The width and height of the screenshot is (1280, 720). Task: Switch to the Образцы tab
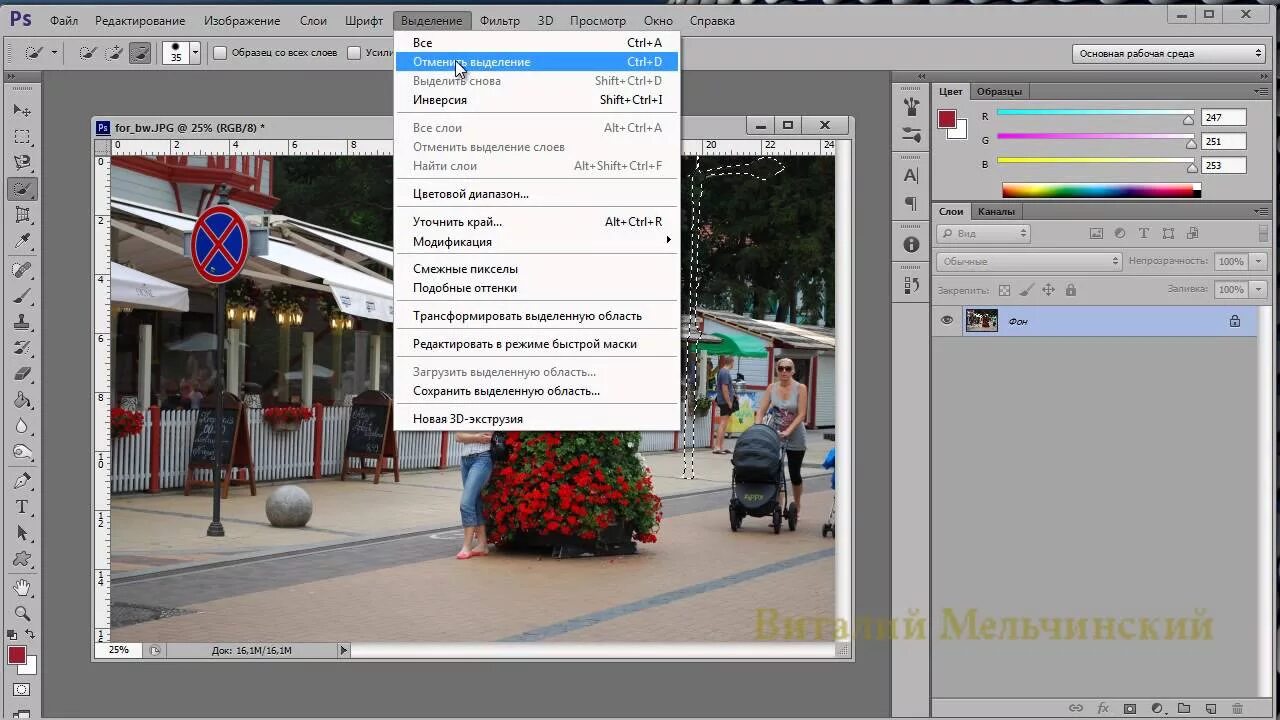(999, 91)
